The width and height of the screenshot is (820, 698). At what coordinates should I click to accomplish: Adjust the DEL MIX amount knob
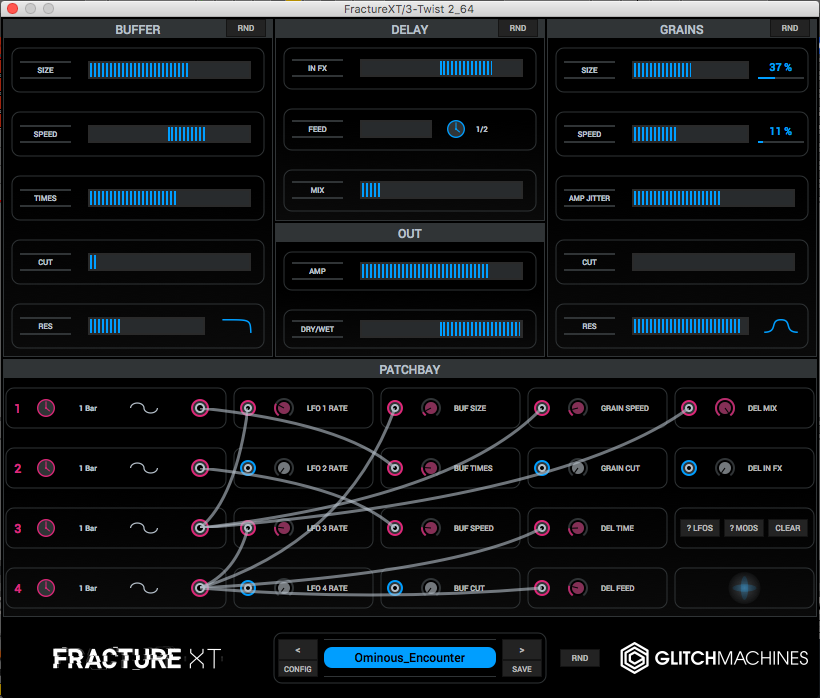pyautogui.click(x=725, y=408)
